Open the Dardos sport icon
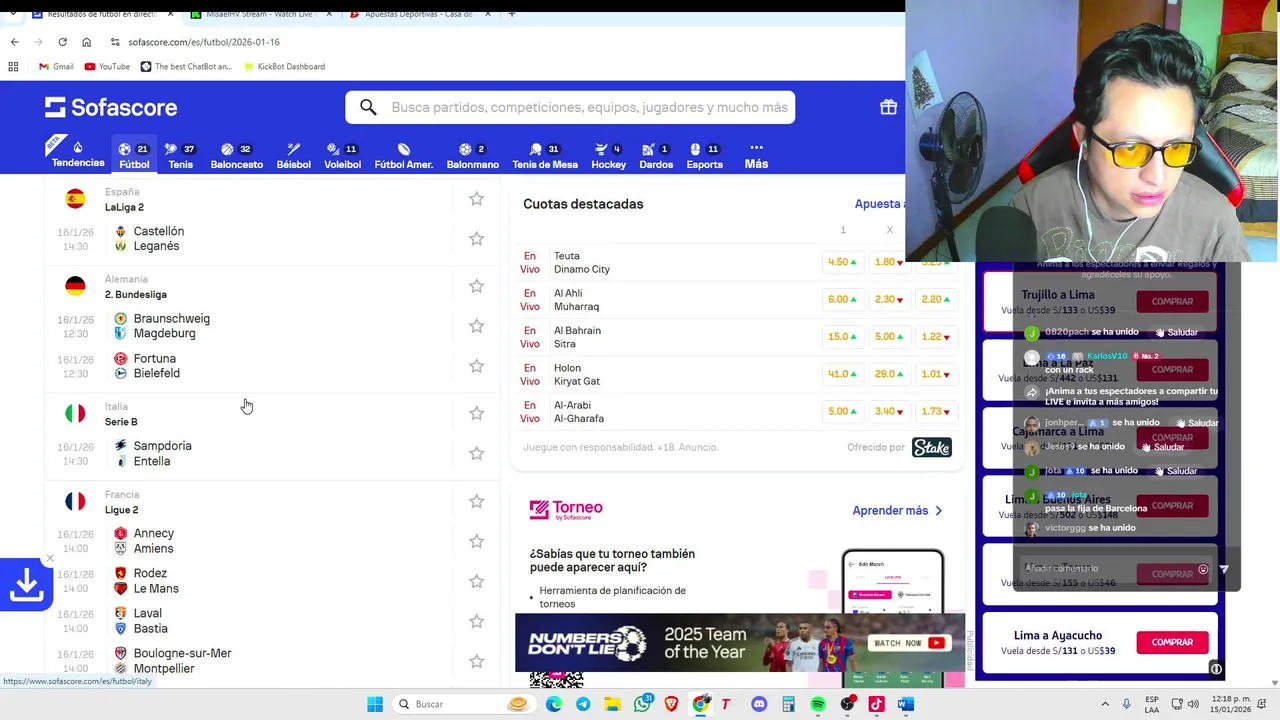This screenshot has height=720, width=1280. coord(656,156)
